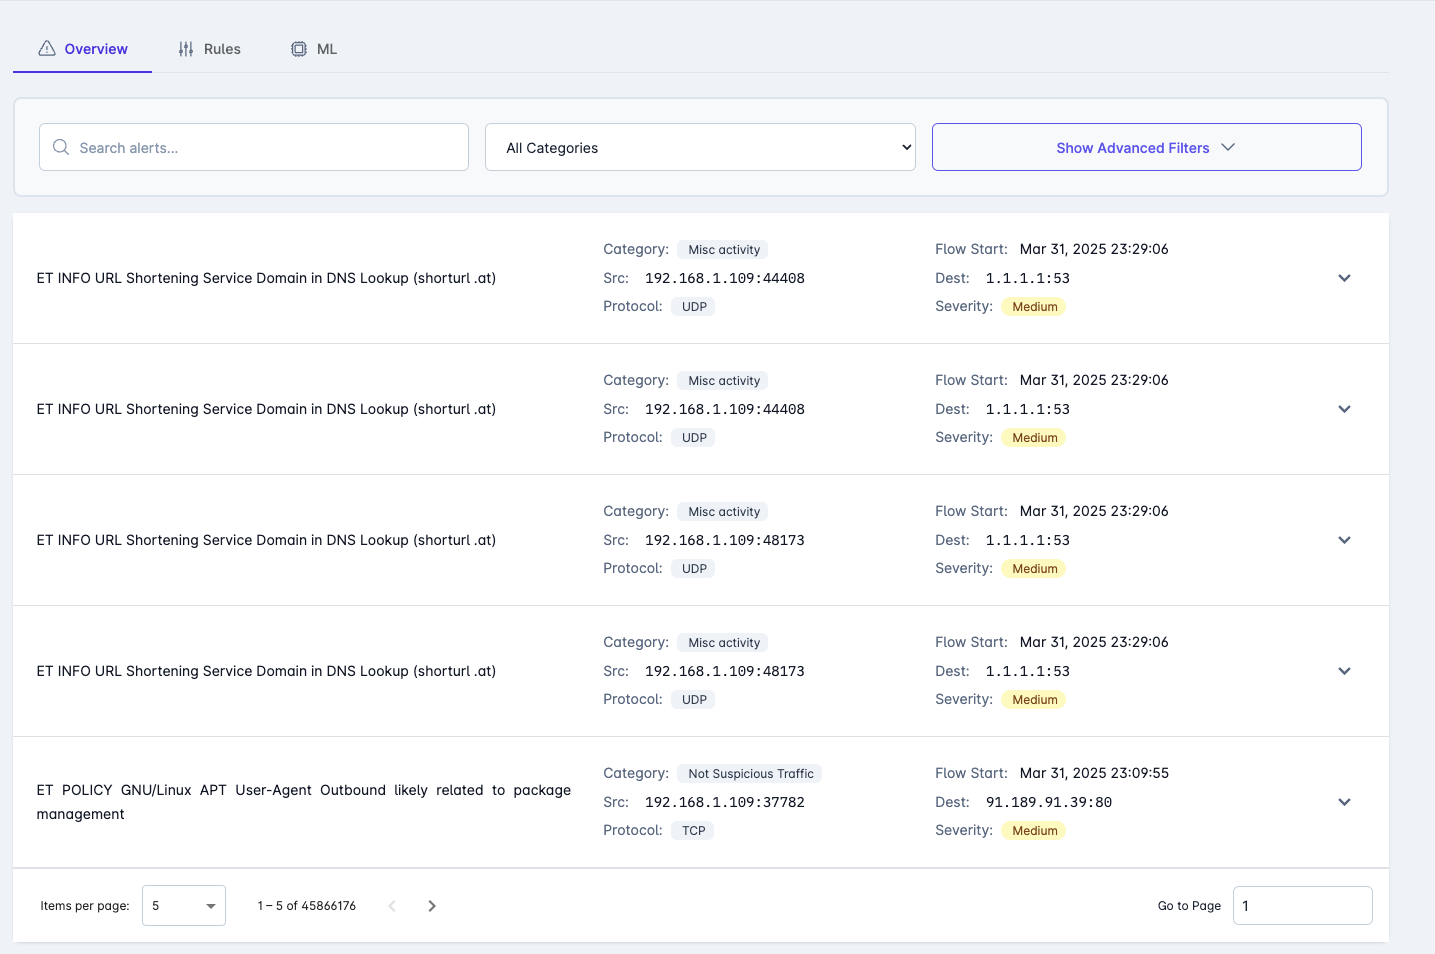This screenshot has width=1435, height=954.
Task: Expand the ET POLICY APT User-Agent alert
Action: (x=1344, y=802)
